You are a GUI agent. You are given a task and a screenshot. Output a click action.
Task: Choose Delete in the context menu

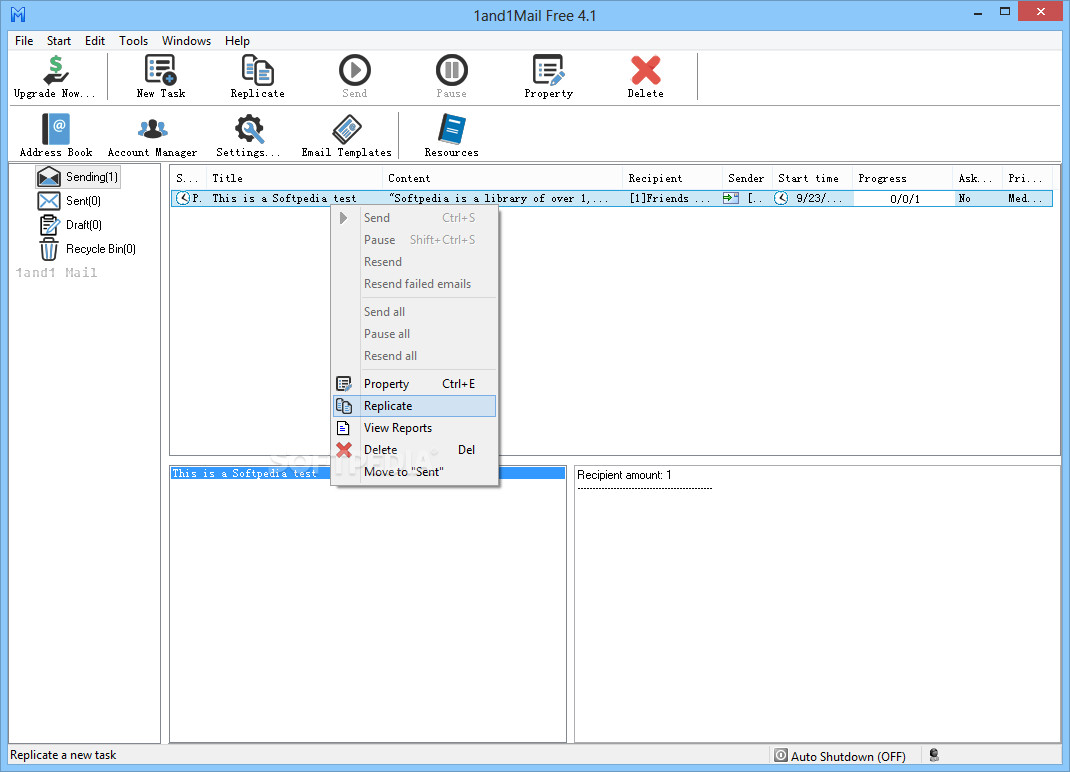[x=414, y=450]
